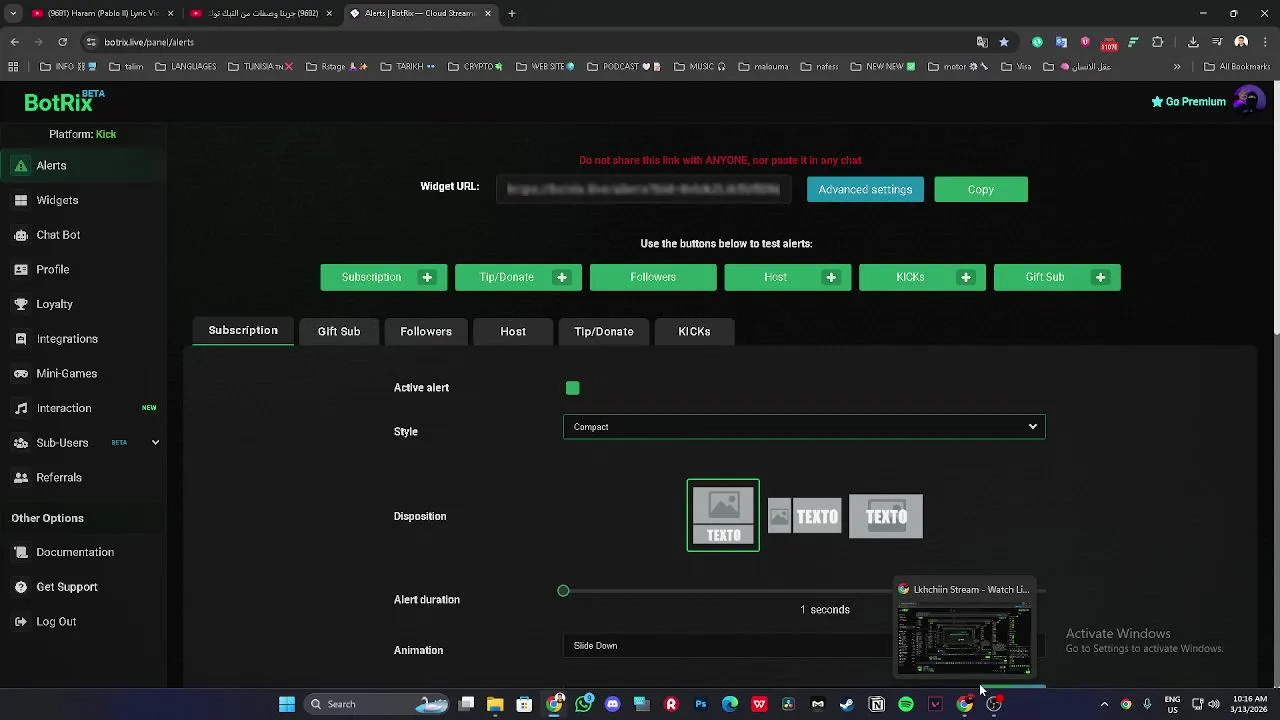Click the Go Premium link
Viewport: 1280px width, 720px height.
(x=1188, y=101)
